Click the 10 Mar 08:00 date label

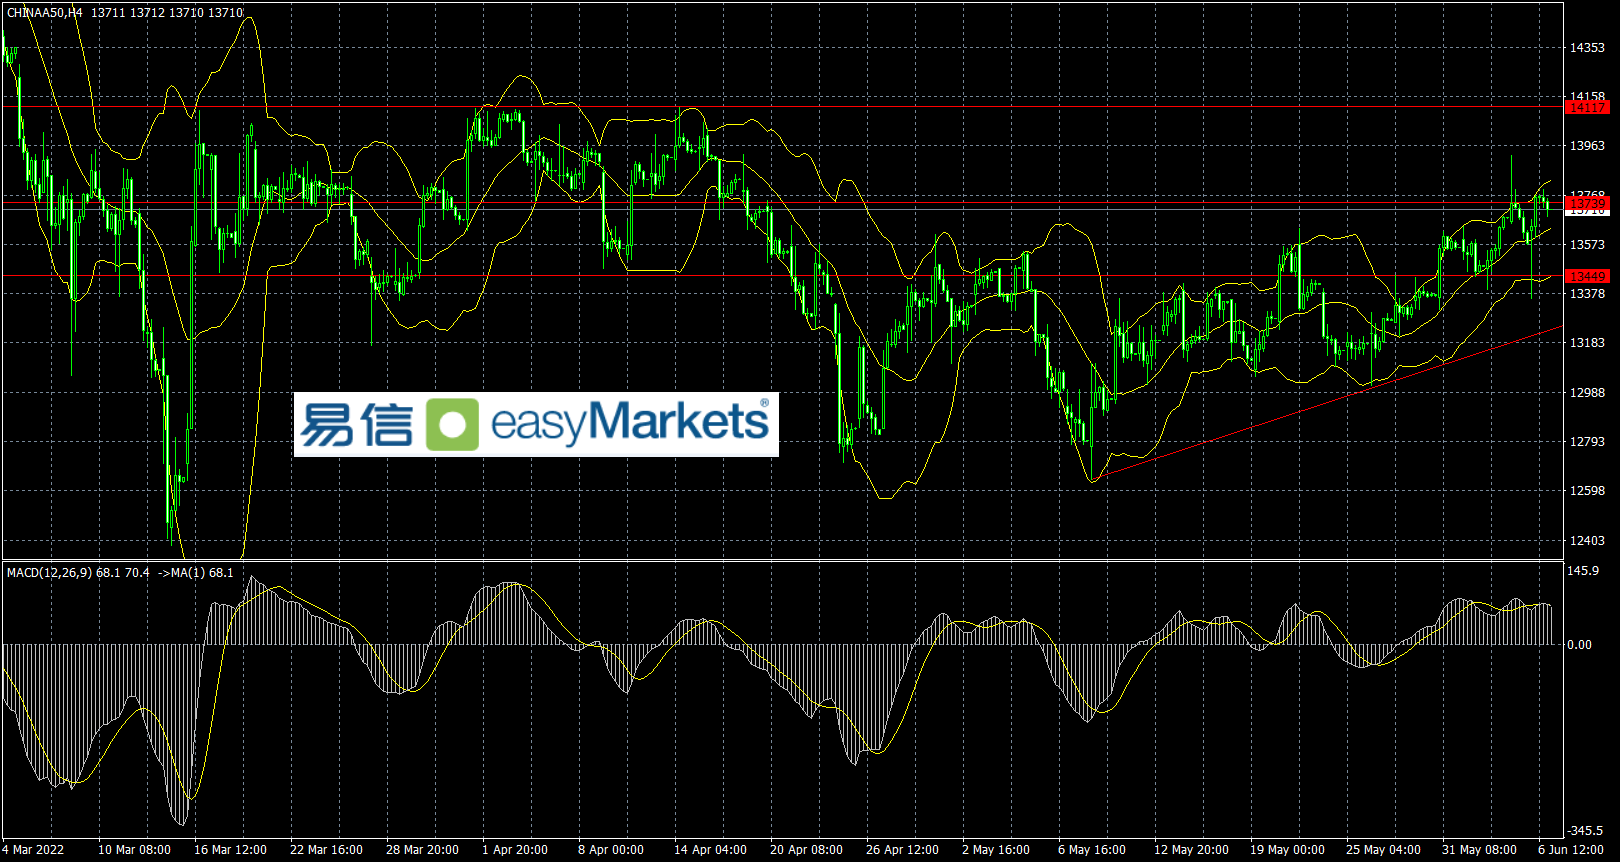click(134, 850)
